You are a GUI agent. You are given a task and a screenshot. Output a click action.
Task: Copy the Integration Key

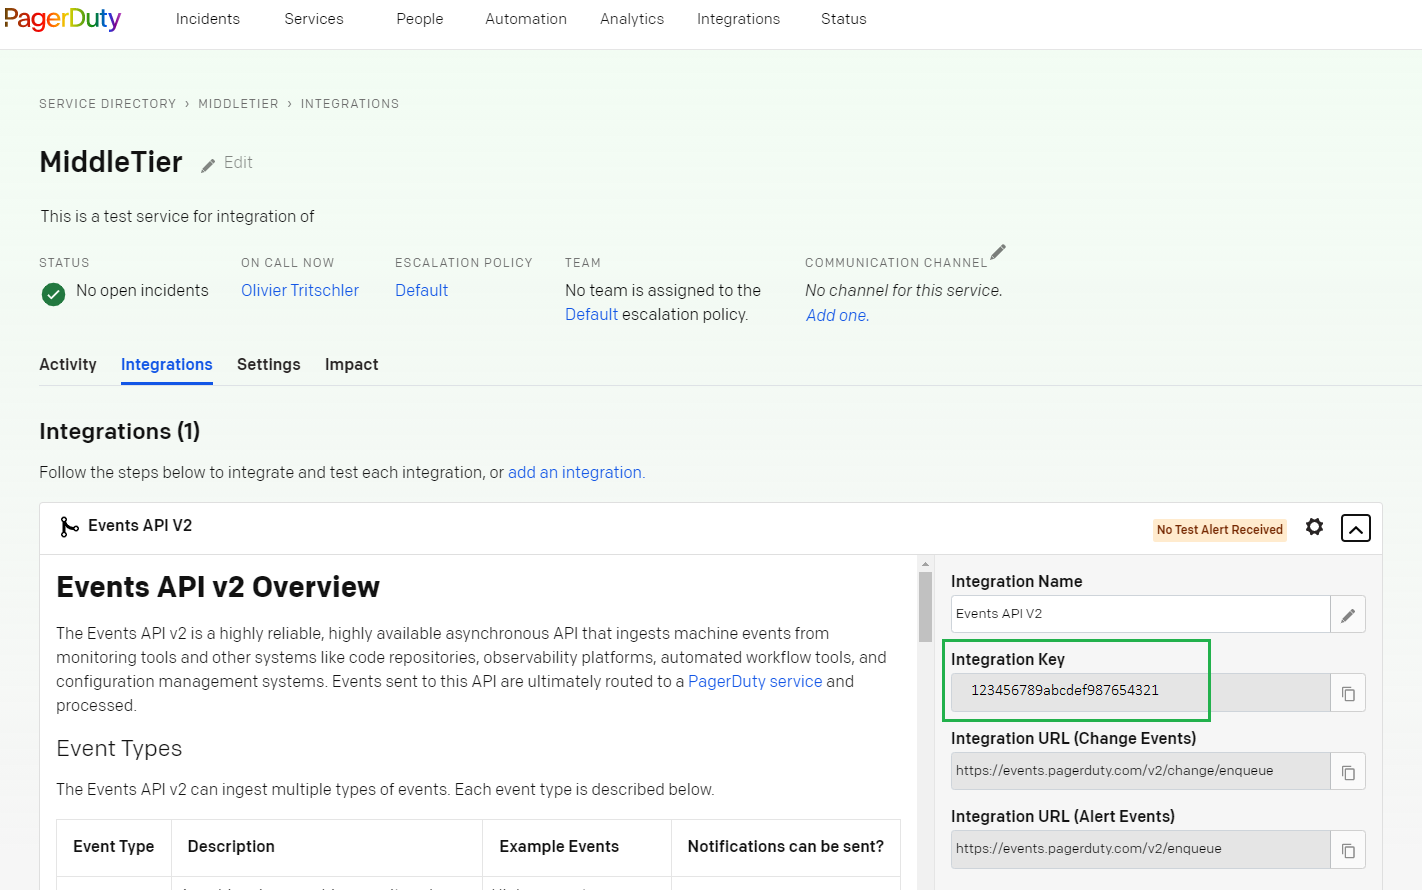pos(1348,693)
